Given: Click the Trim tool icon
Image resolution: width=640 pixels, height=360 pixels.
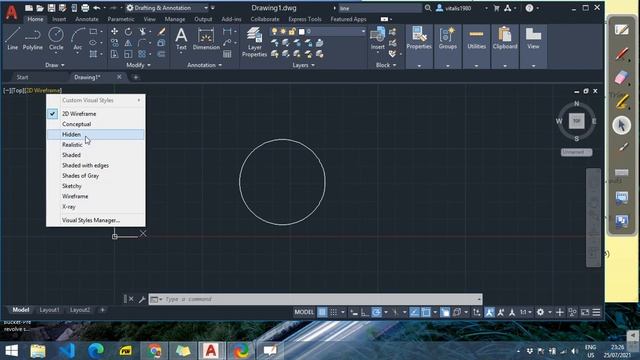Looking at the screenshot, I should click(142, 31).
